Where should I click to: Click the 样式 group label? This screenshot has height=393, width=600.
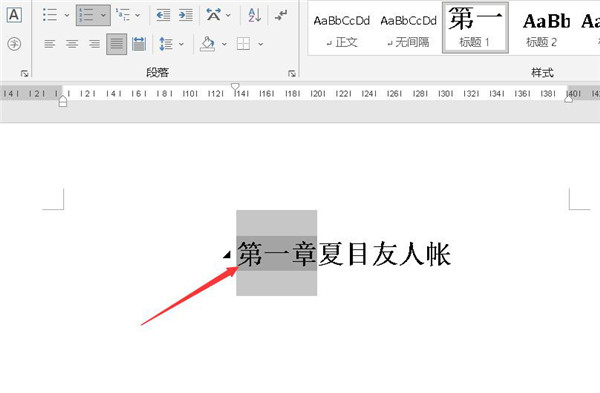[x=542, y=72]
